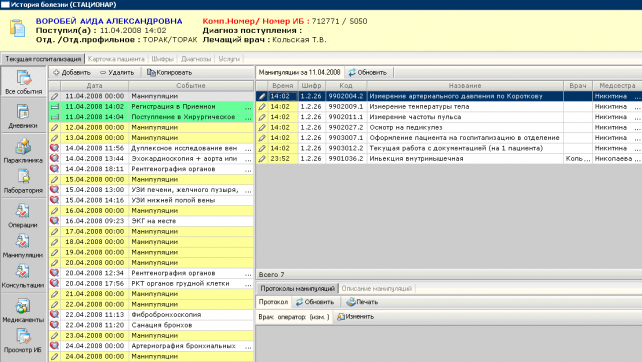Click Обновить next to Манипуляции за 11.04.2008
This screenshot has width=642, height=362.
click(368, 72)
